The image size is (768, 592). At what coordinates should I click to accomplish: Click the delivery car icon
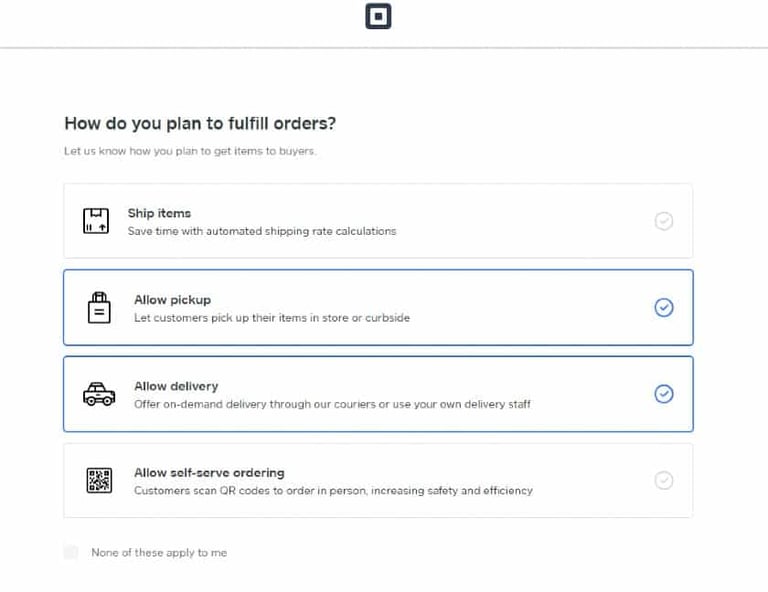click(x=98, y=394)
